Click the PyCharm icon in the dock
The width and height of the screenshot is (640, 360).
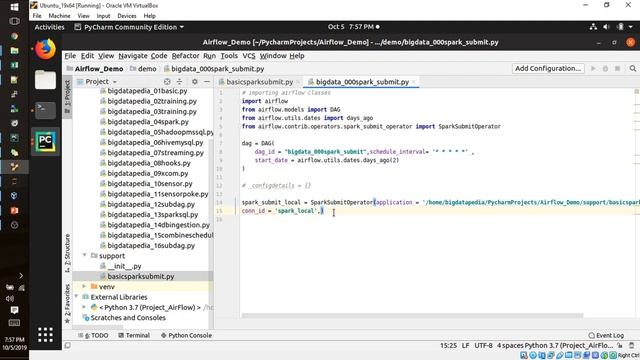pyautogui.click(x=45, y=141)
